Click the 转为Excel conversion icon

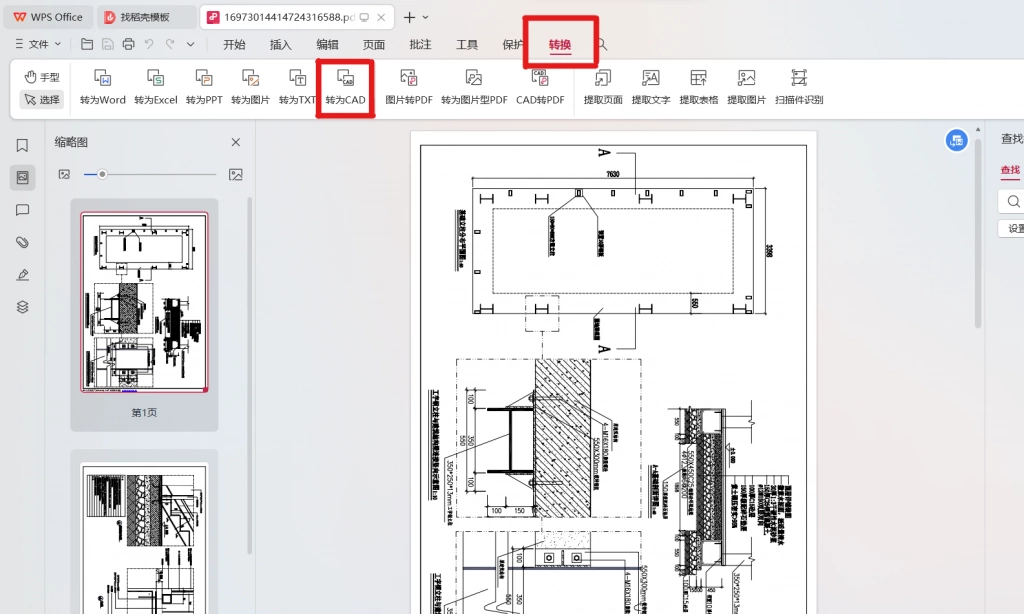pyautogui.click(x=155, y=86)
